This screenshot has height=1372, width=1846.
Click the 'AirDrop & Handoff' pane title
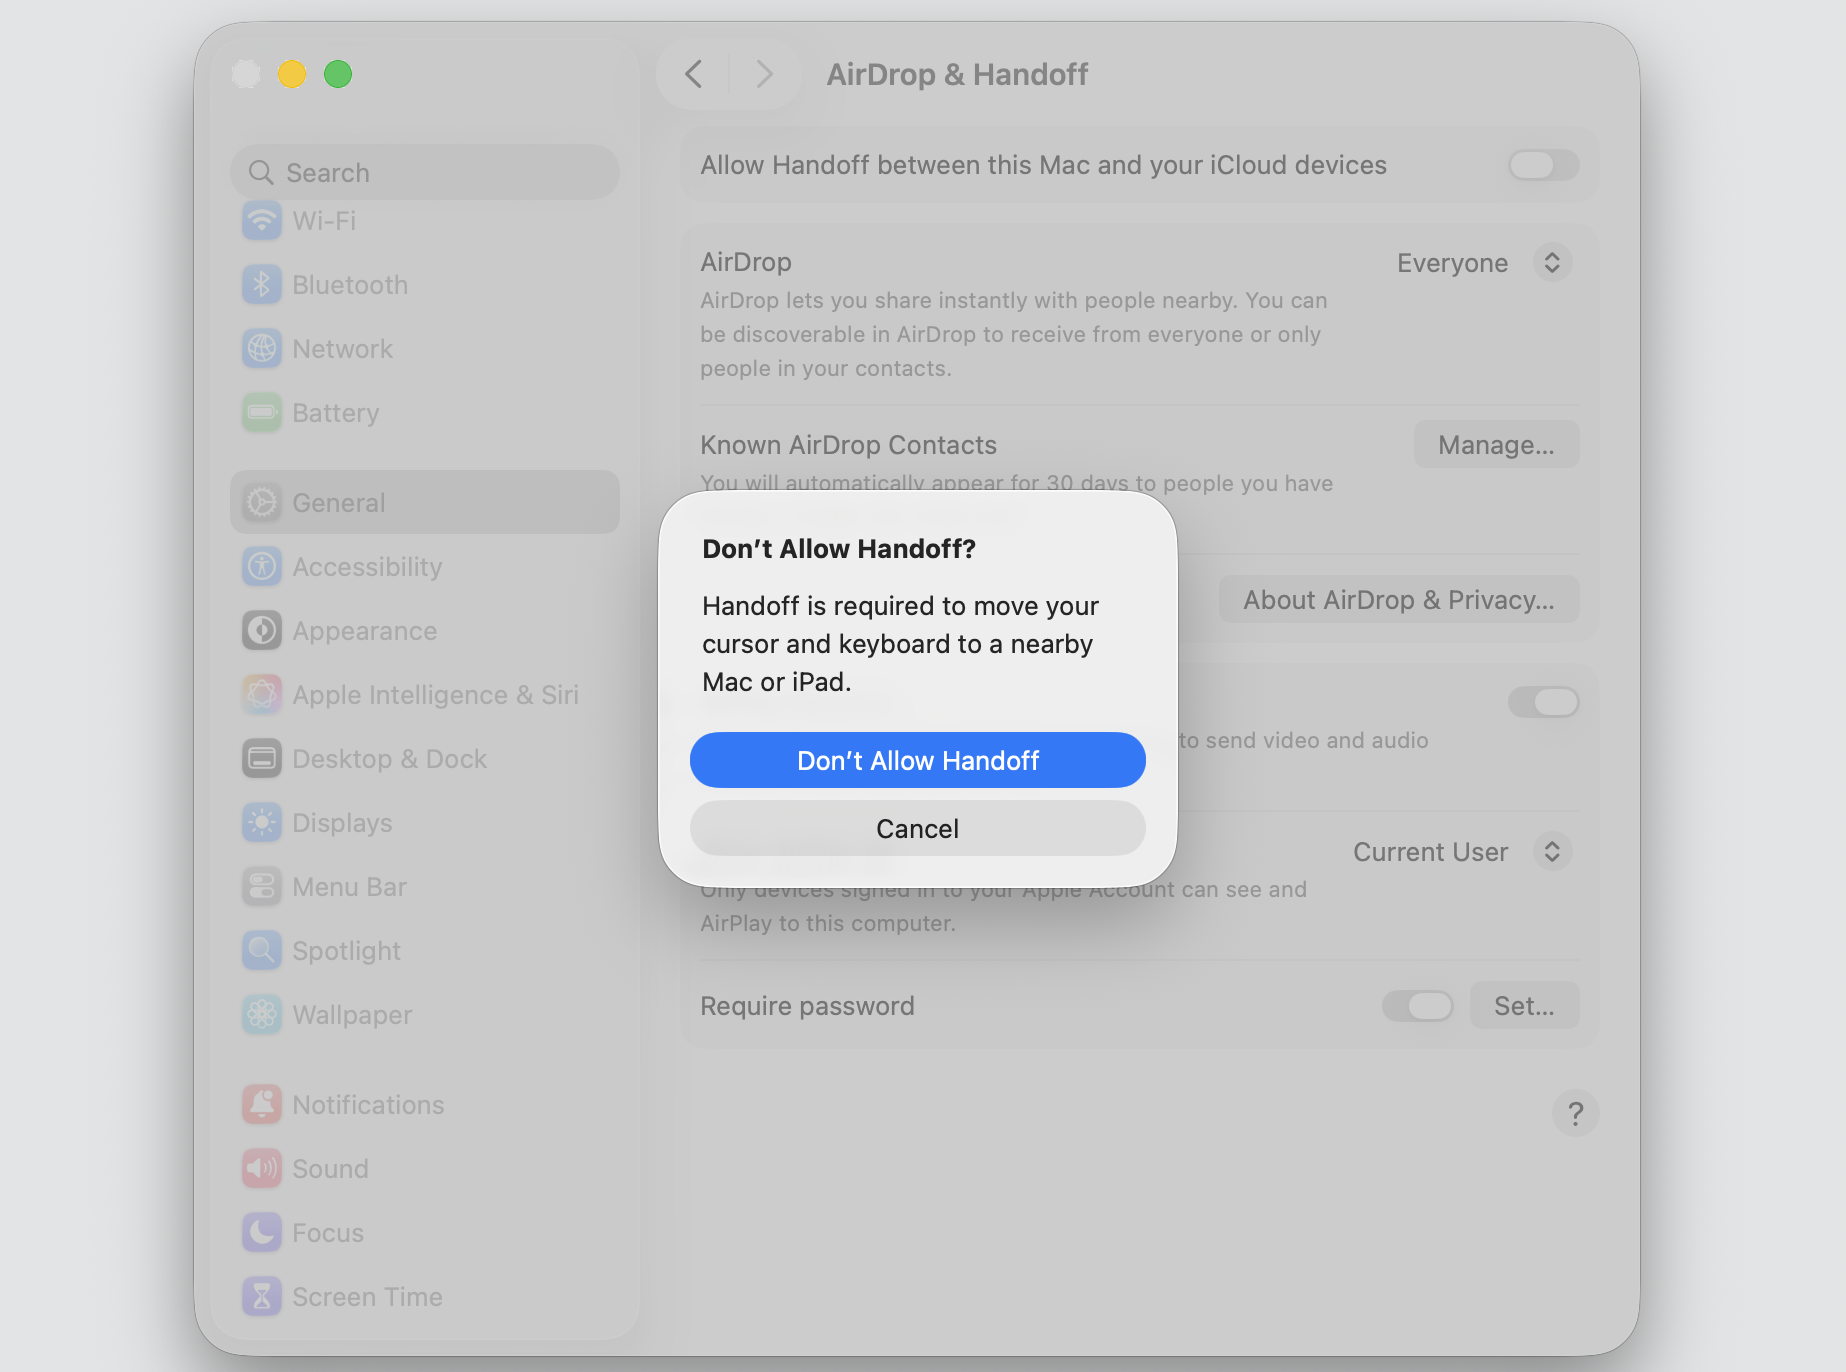pyautogui.click(x=957, y=74)
